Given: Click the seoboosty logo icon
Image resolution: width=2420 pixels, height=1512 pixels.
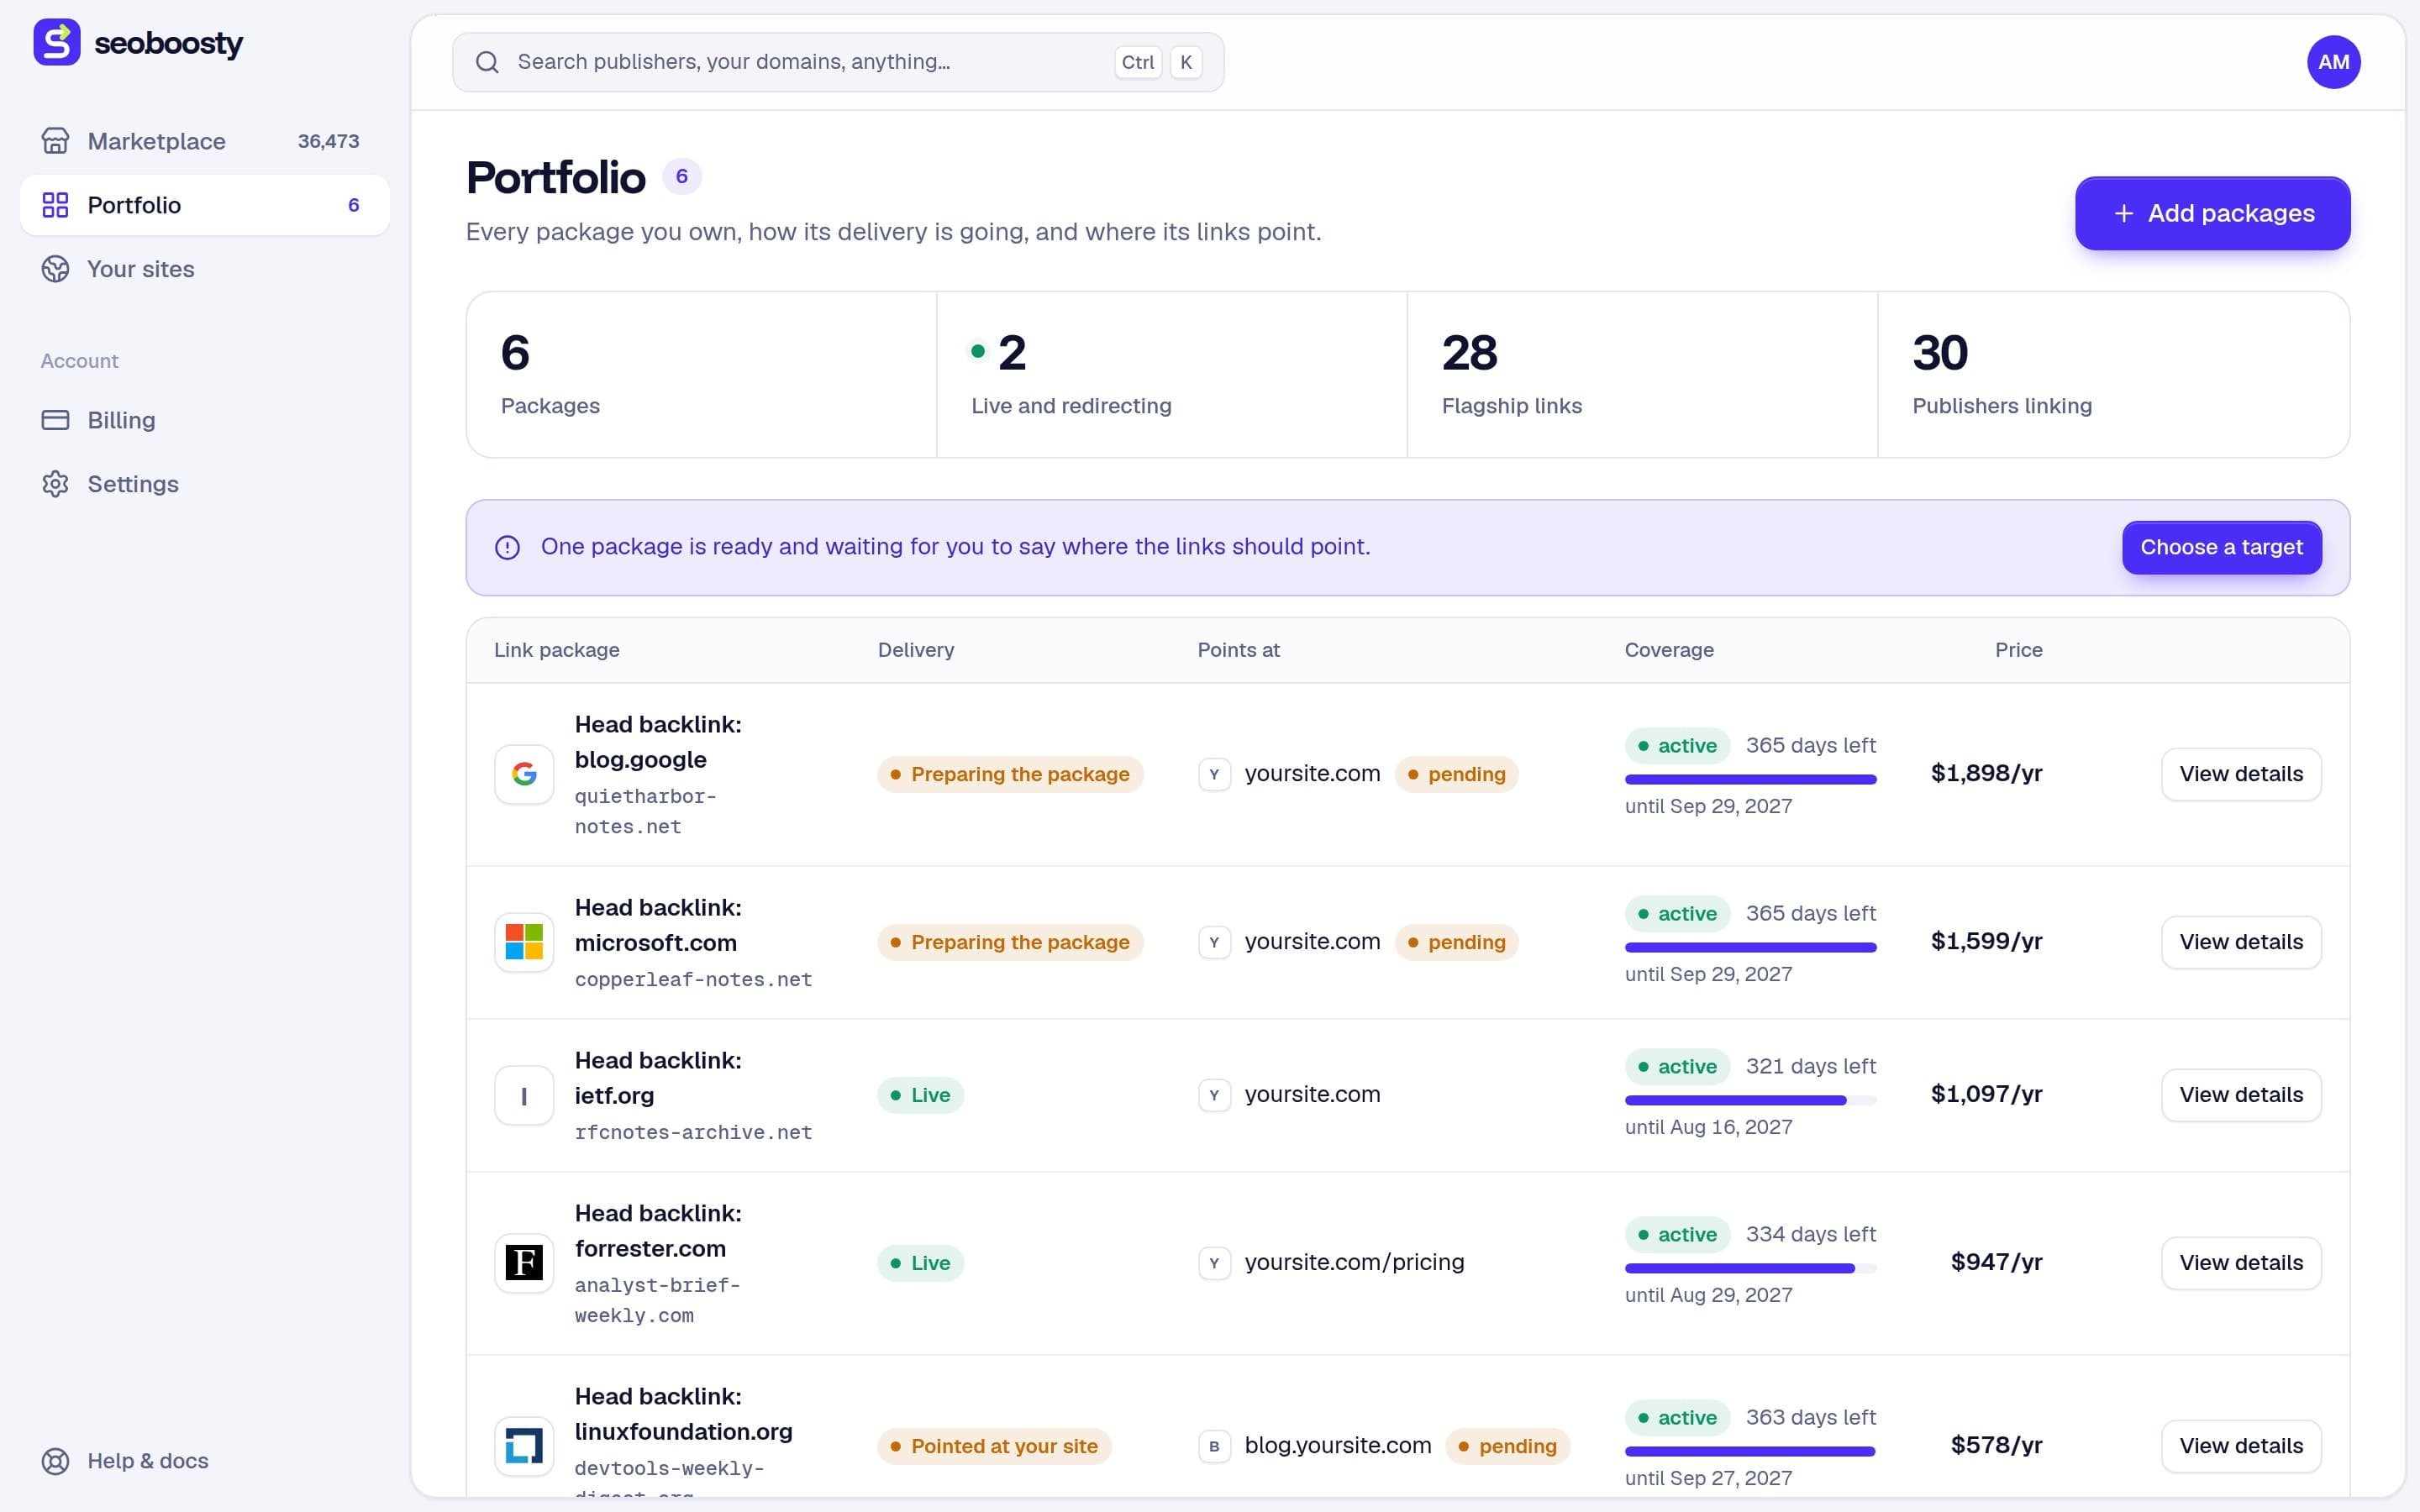Looking at the screenshot, I should coord(57,43).
